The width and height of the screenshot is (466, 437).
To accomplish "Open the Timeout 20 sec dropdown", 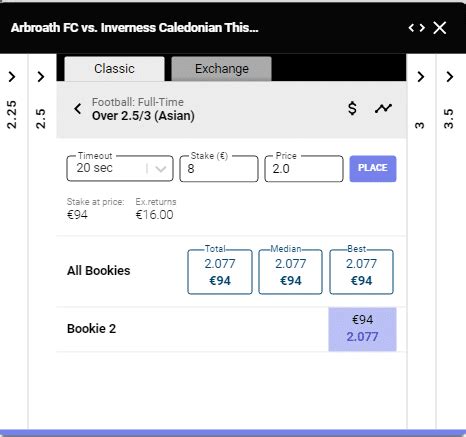I will (x=120, y=168).
